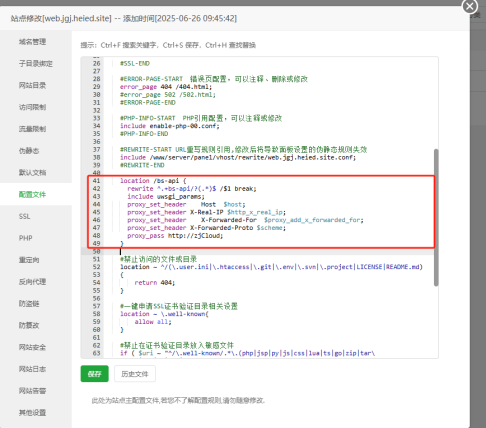Select the 配置文件 tab

[x=32, y=194]
